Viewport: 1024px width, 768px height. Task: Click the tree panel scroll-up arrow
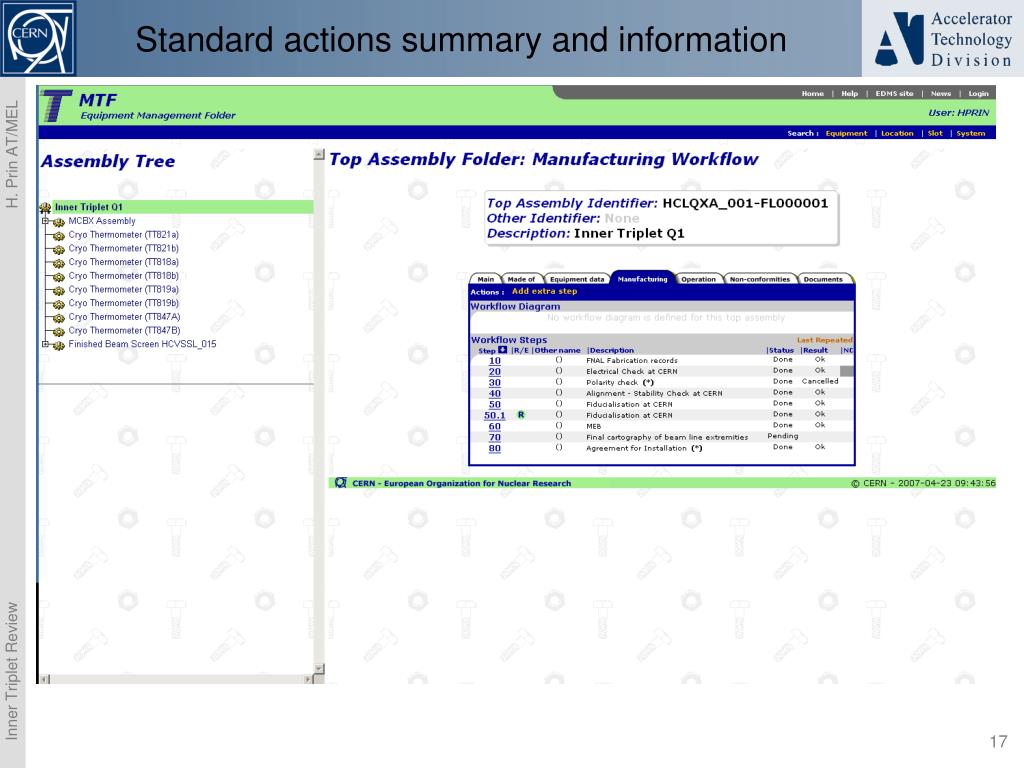[x=319, y=154]
